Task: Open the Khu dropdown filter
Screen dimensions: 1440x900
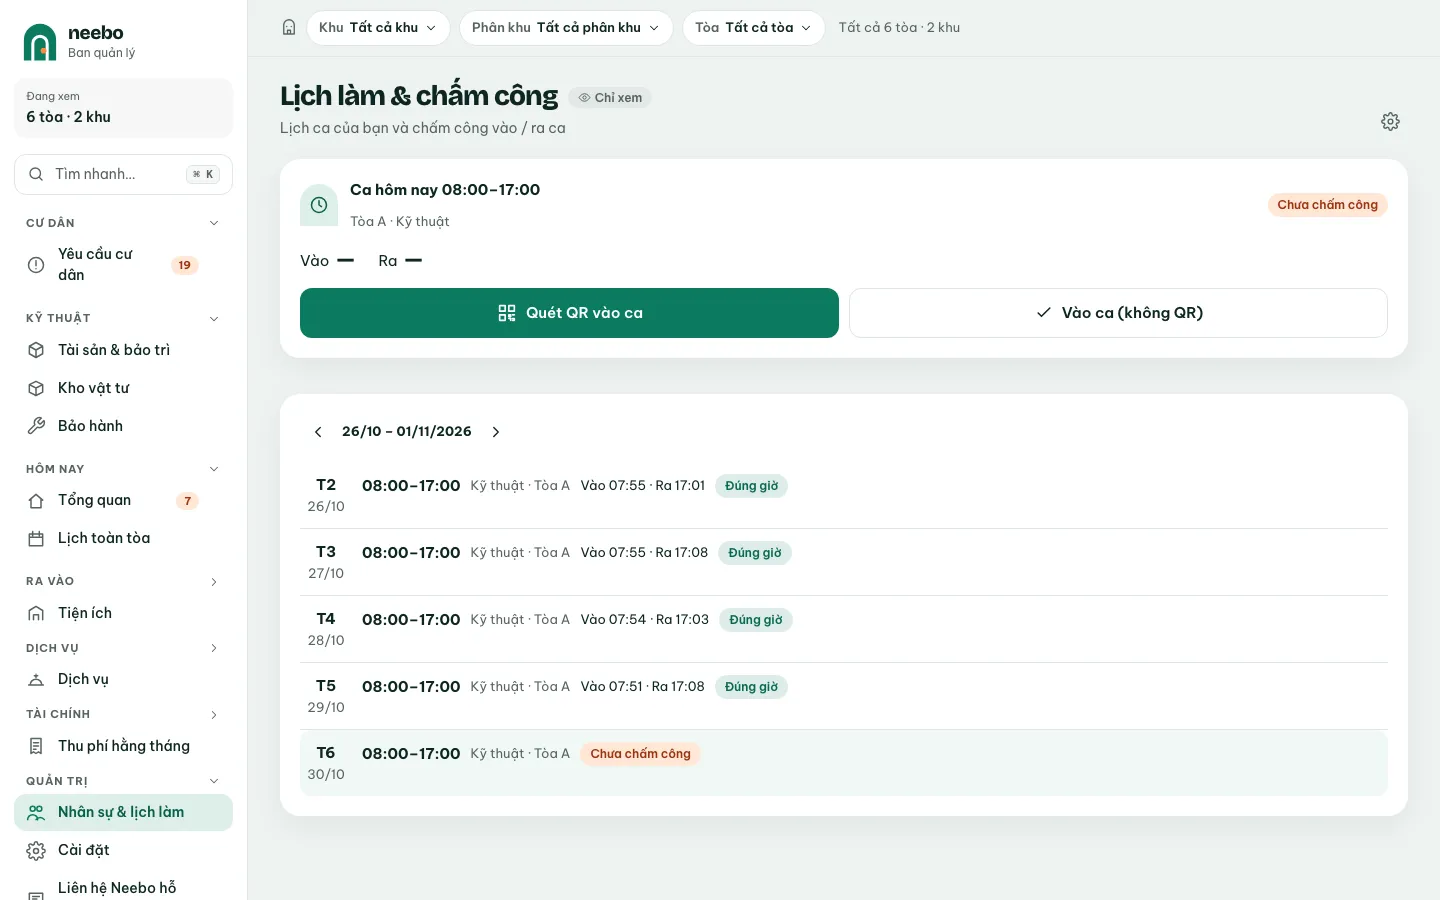Action: click(378, 28)
